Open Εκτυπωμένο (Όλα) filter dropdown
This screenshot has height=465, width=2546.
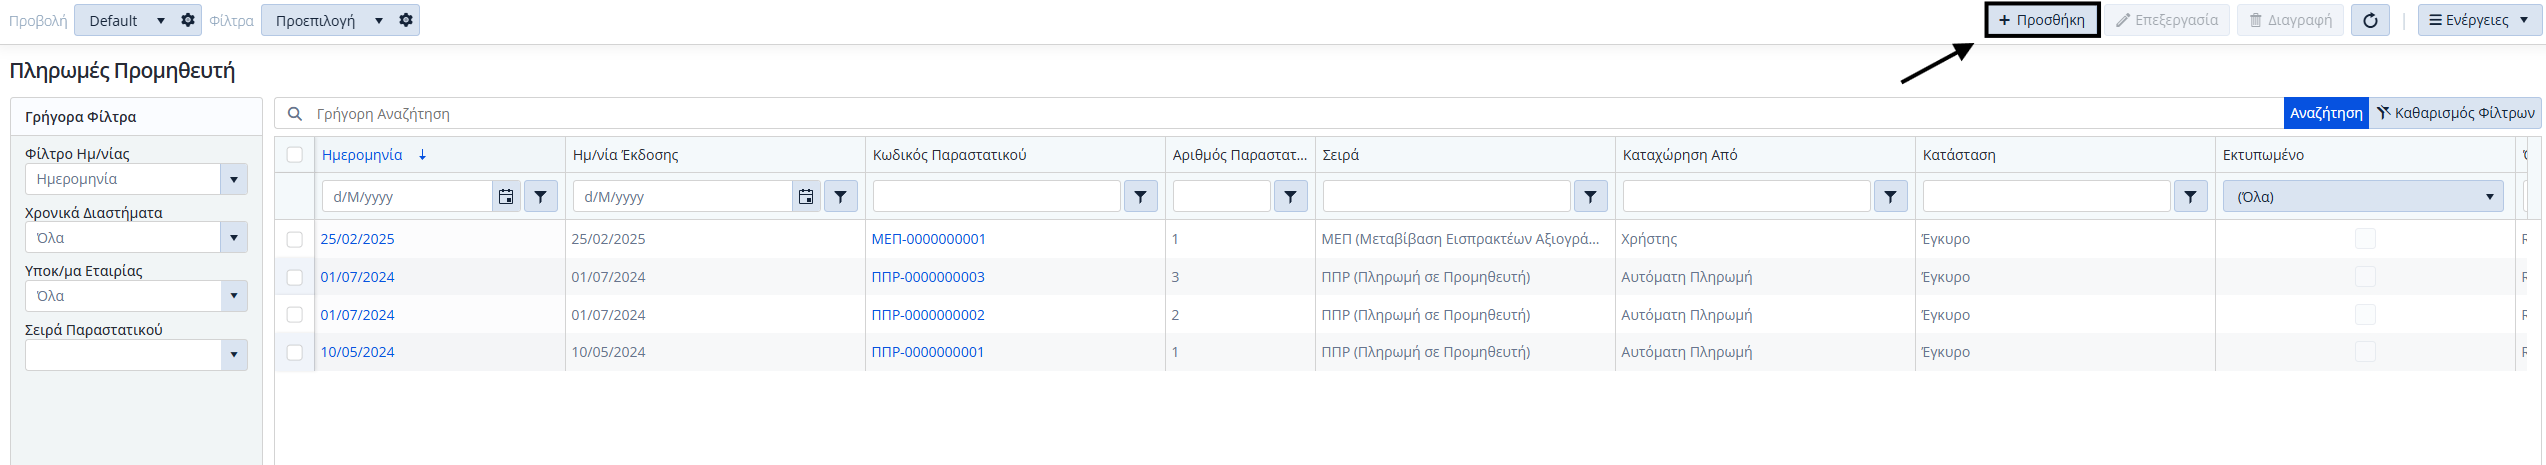2363,197
